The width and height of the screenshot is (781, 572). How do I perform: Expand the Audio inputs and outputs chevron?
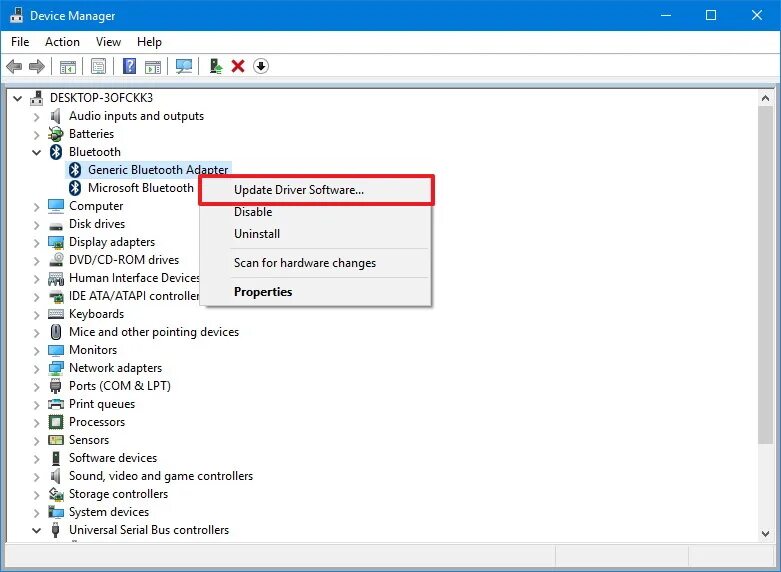point(36,117)
